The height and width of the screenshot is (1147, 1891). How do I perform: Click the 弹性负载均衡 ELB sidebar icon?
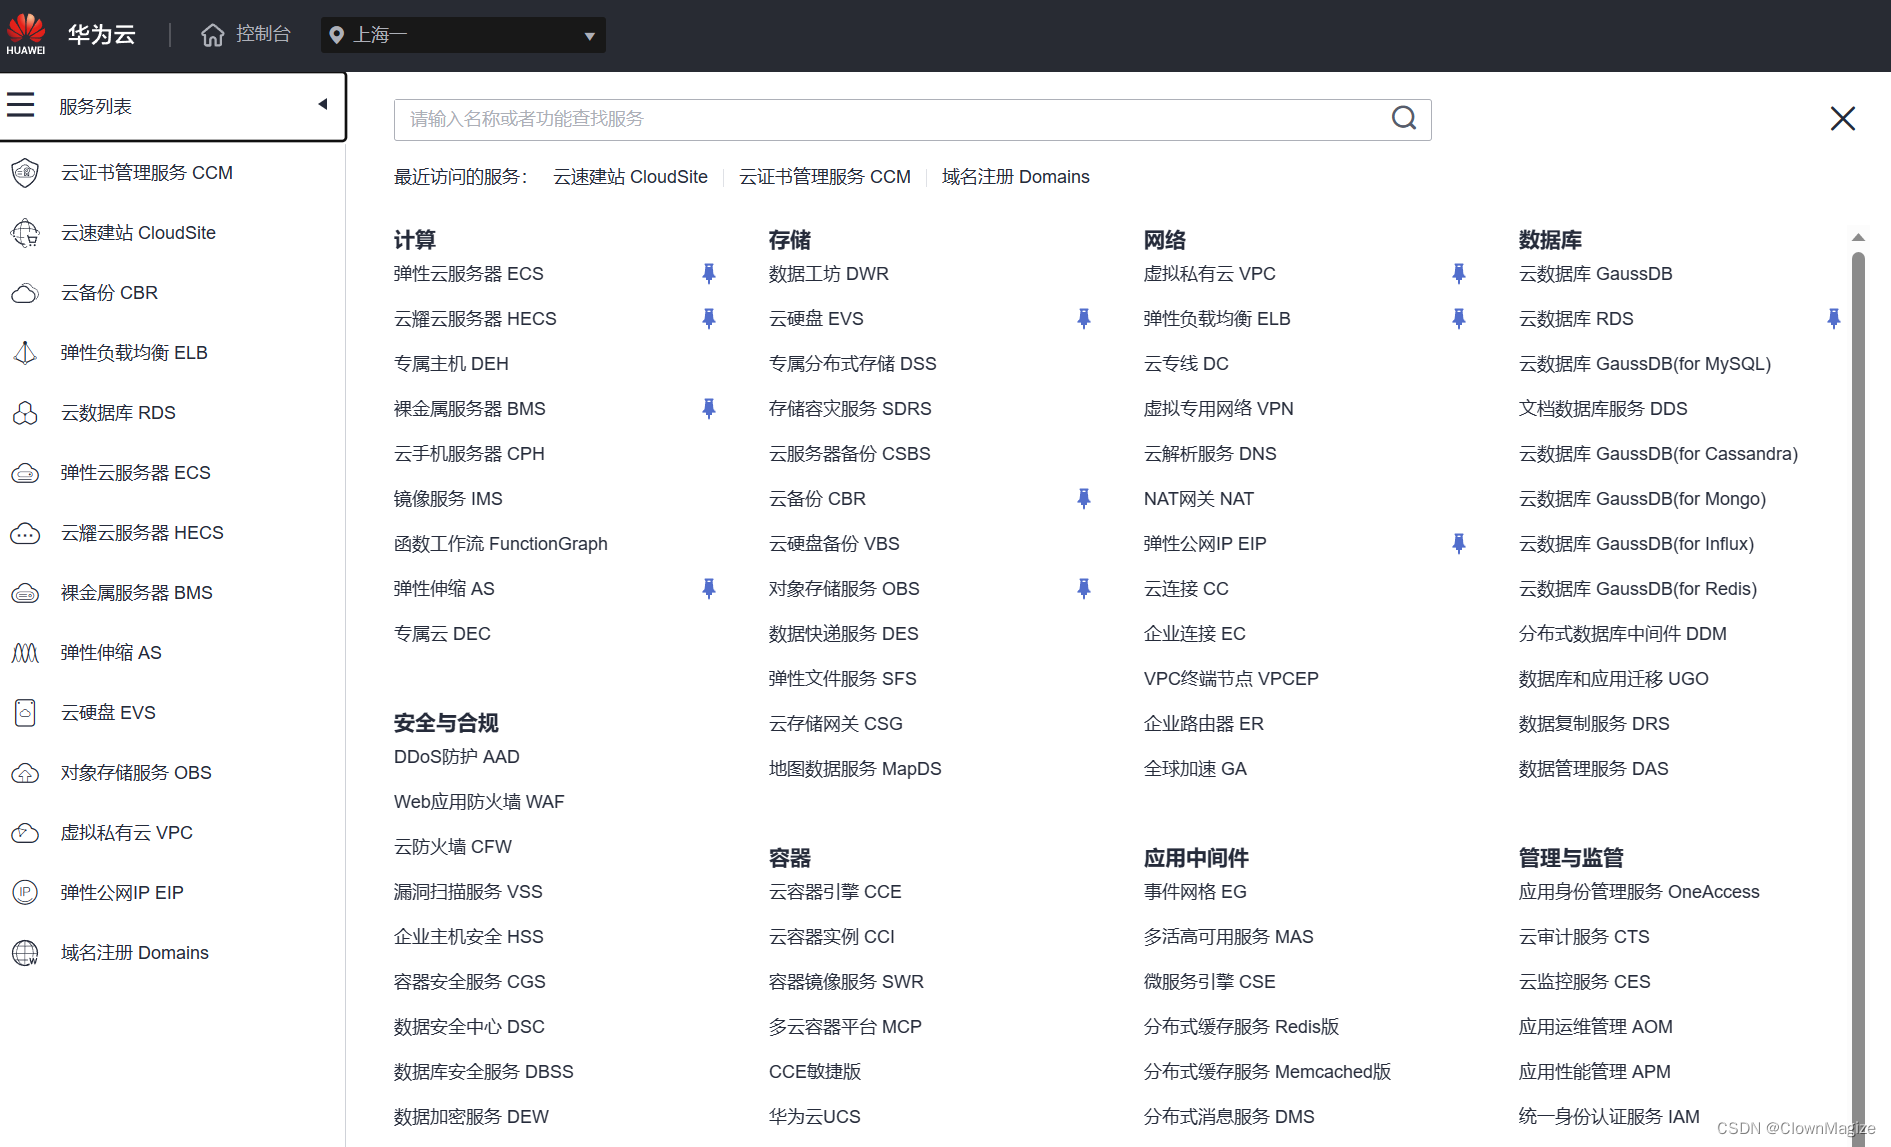point(25,353)
